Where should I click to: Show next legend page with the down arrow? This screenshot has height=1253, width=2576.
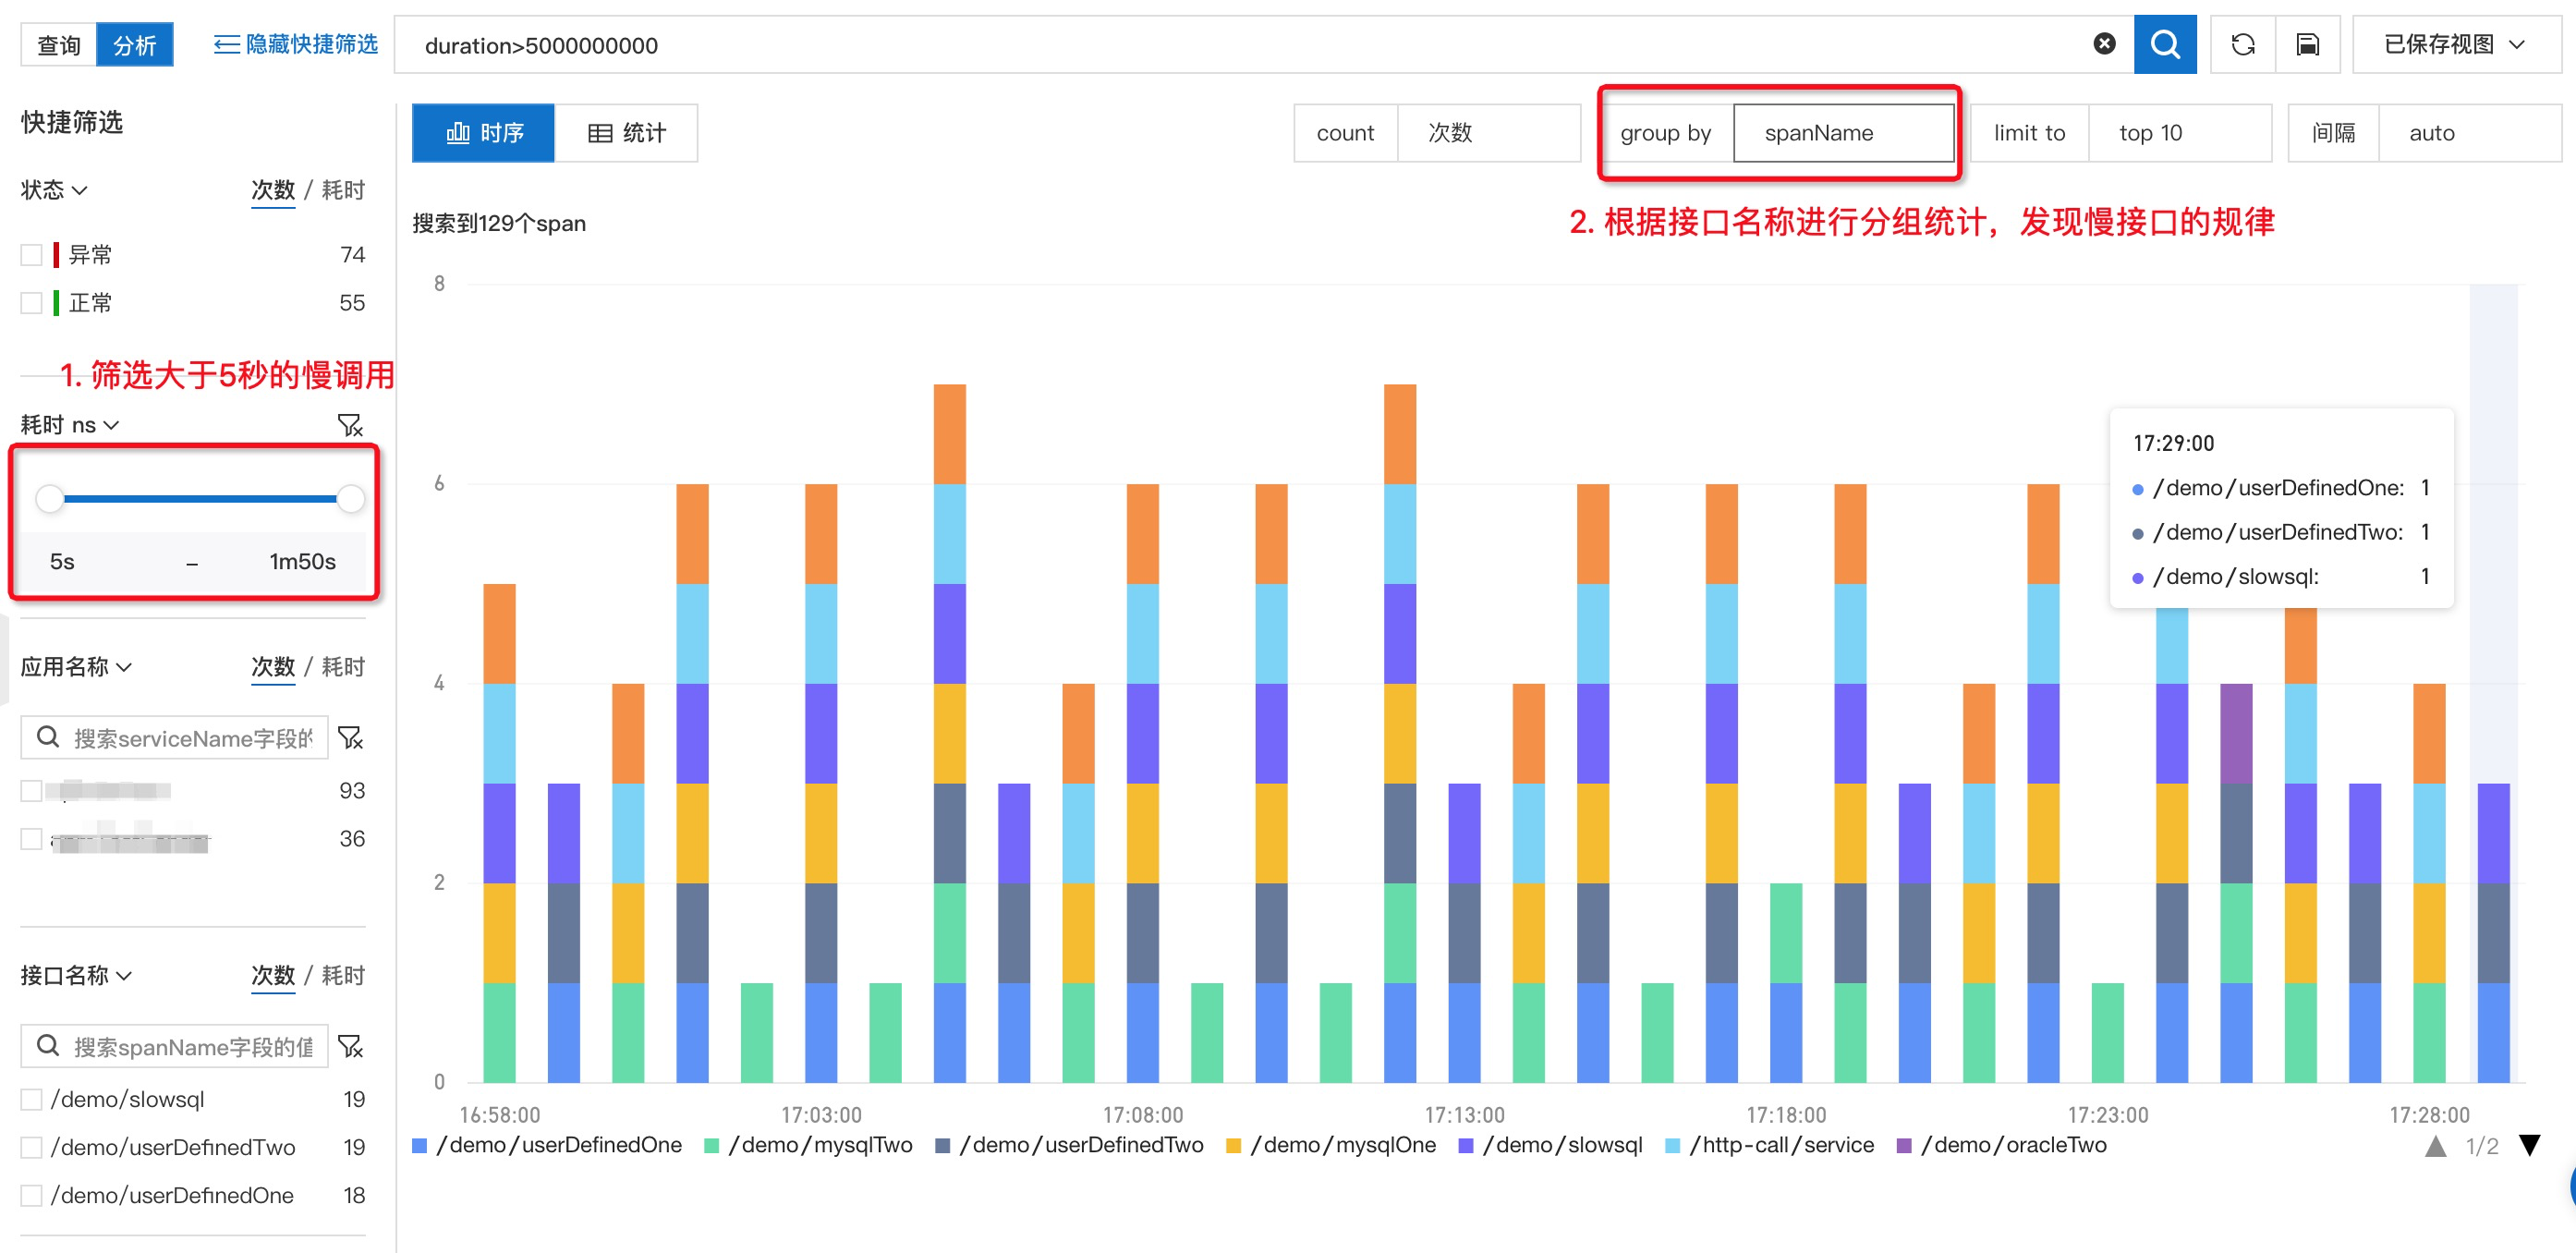point(2529,1146)
